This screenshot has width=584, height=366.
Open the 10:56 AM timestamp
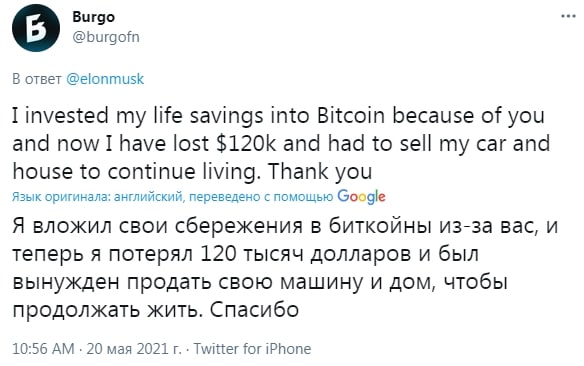[44, 349]
